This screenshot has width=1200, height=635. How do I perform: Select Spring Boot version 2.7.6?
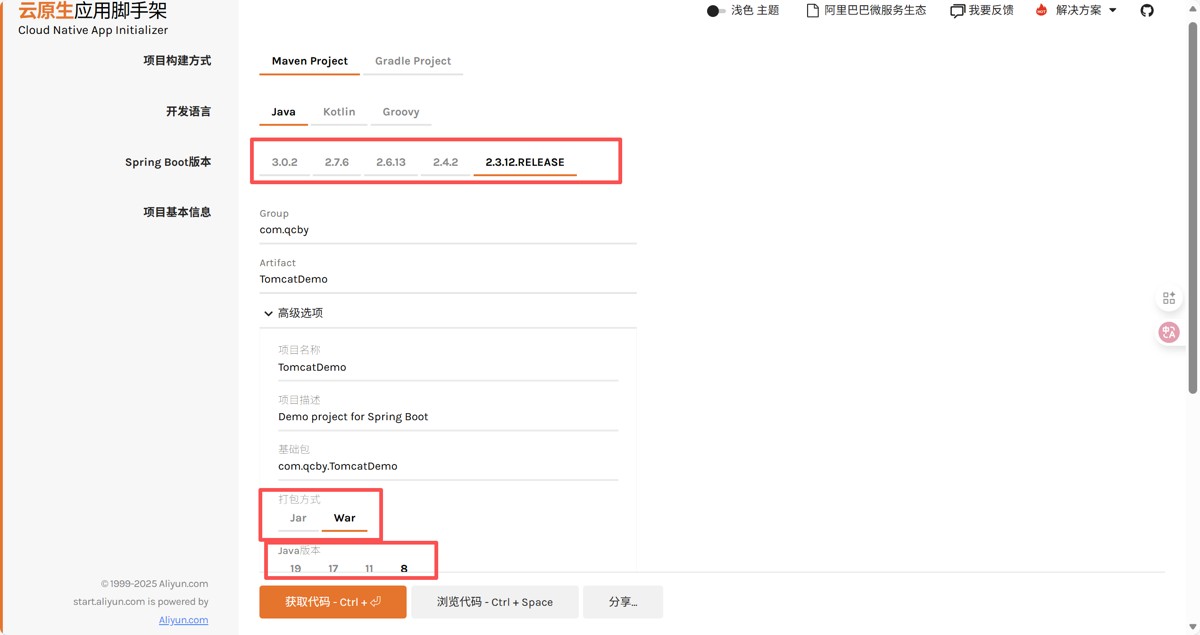point(337,162)
